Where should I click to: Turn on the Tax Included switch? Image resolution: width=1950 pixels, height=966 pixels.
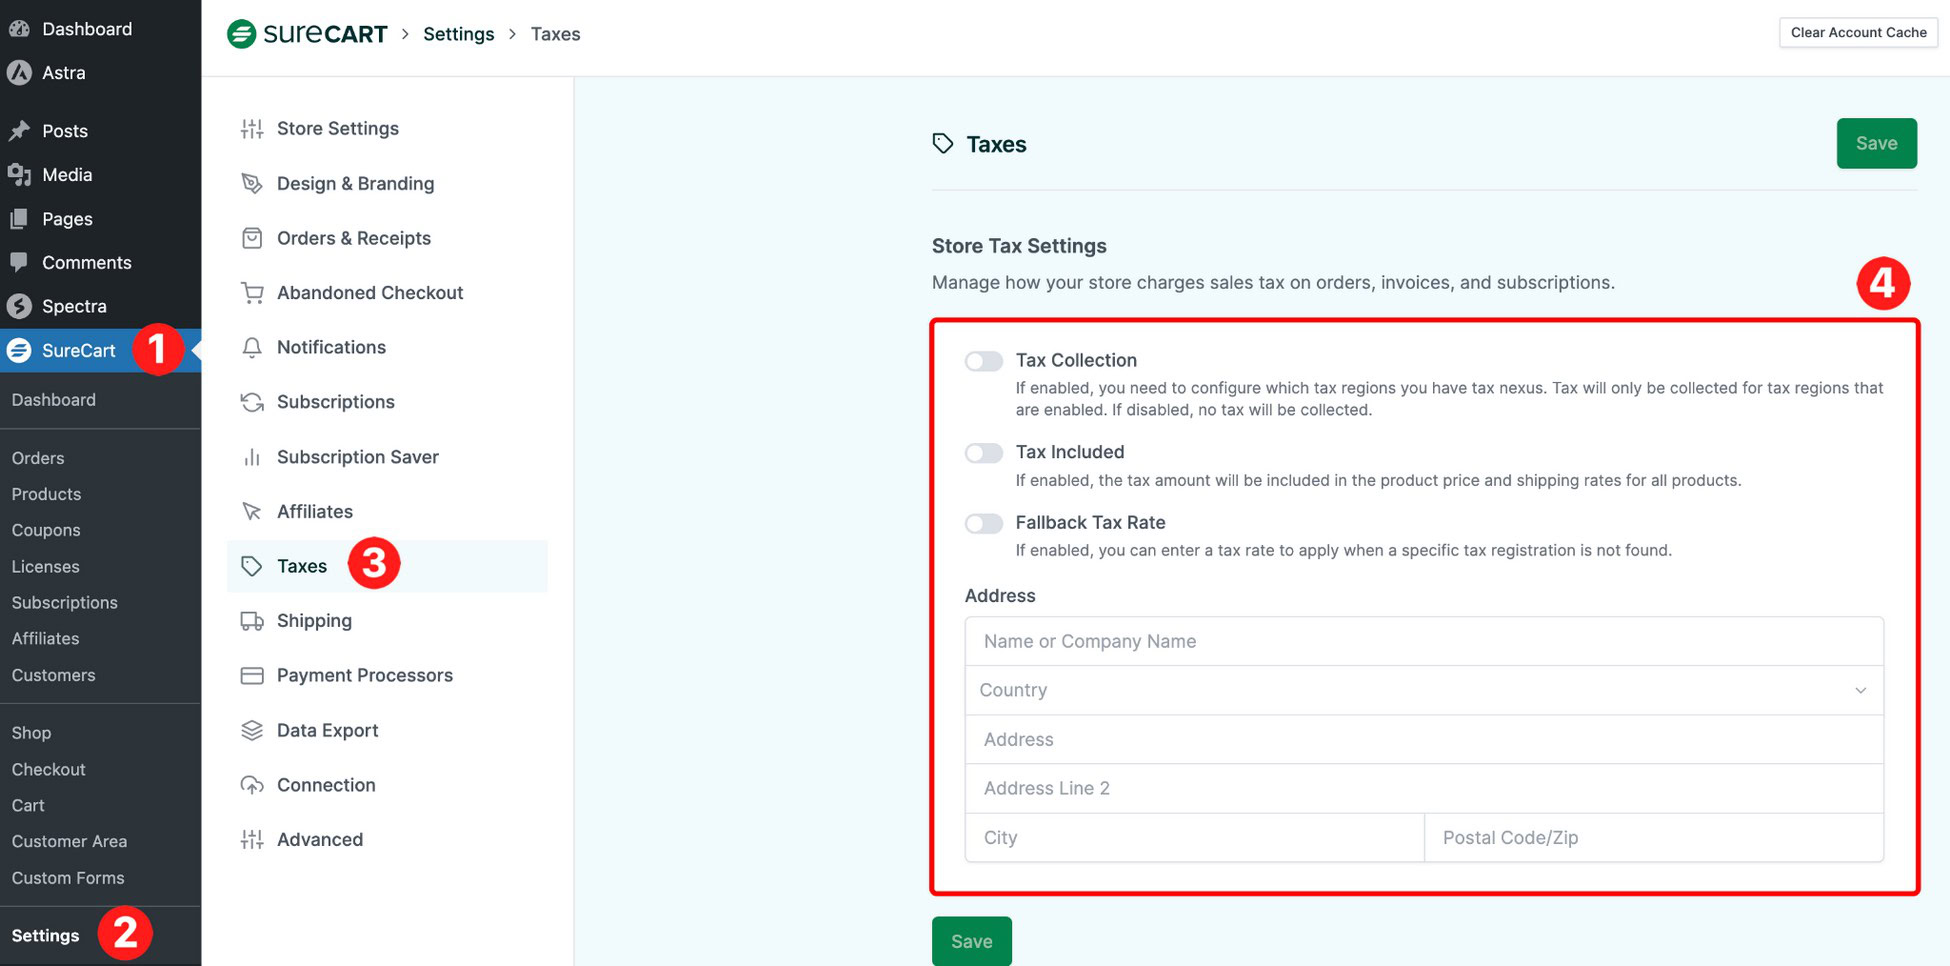click(x=984, y=453)
